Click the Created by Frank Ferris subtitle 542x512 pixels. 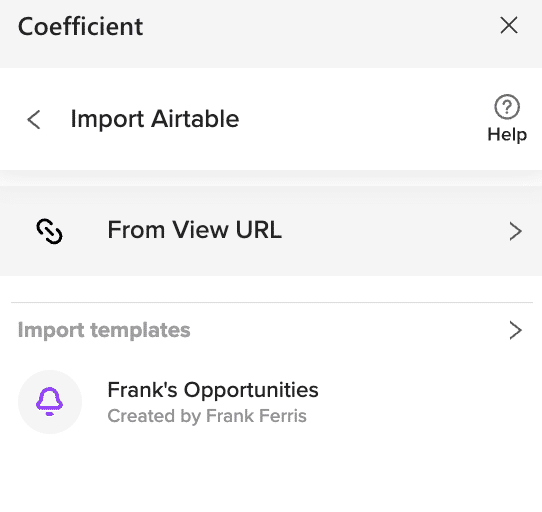pos(207,416)
